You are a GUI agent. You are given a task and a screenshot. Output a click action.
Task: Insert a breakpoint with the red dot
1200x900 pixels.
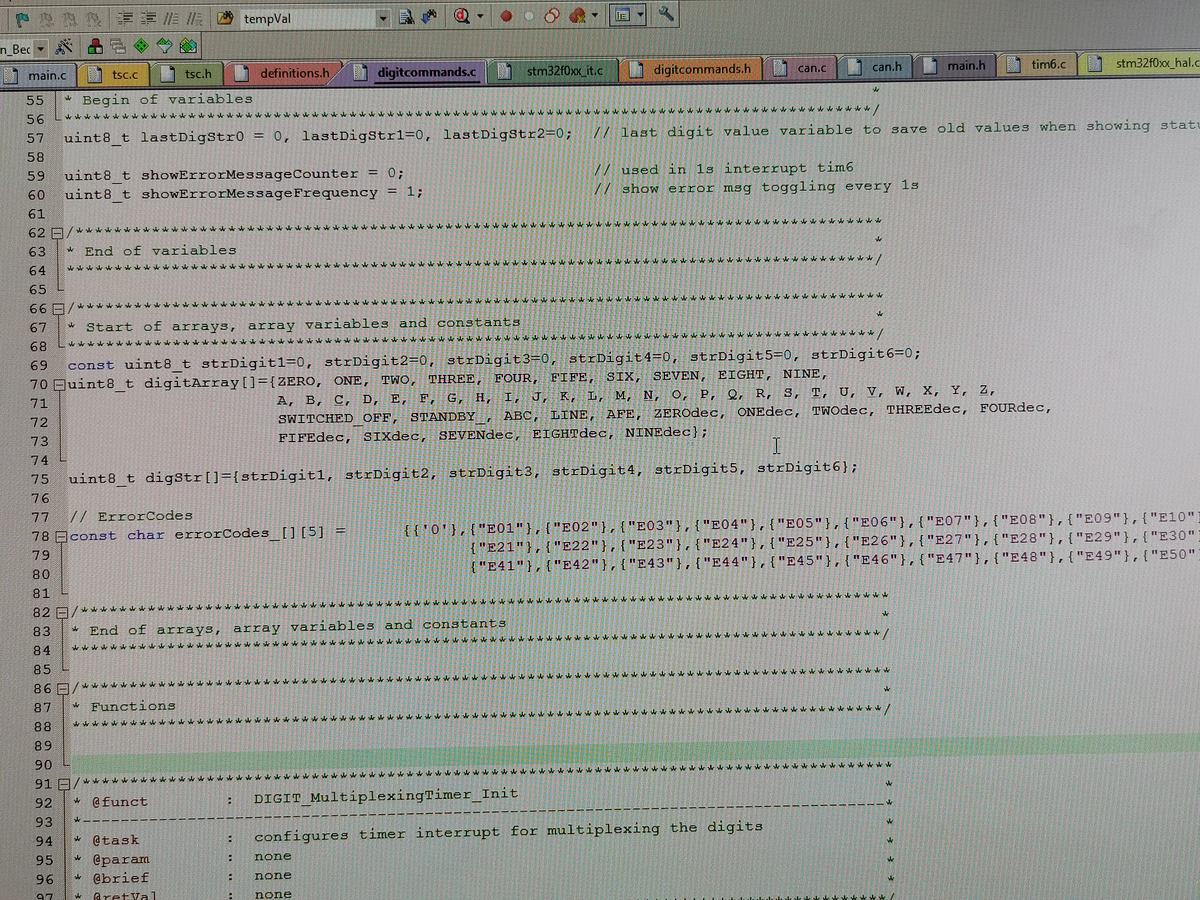[x=506, y=17]
